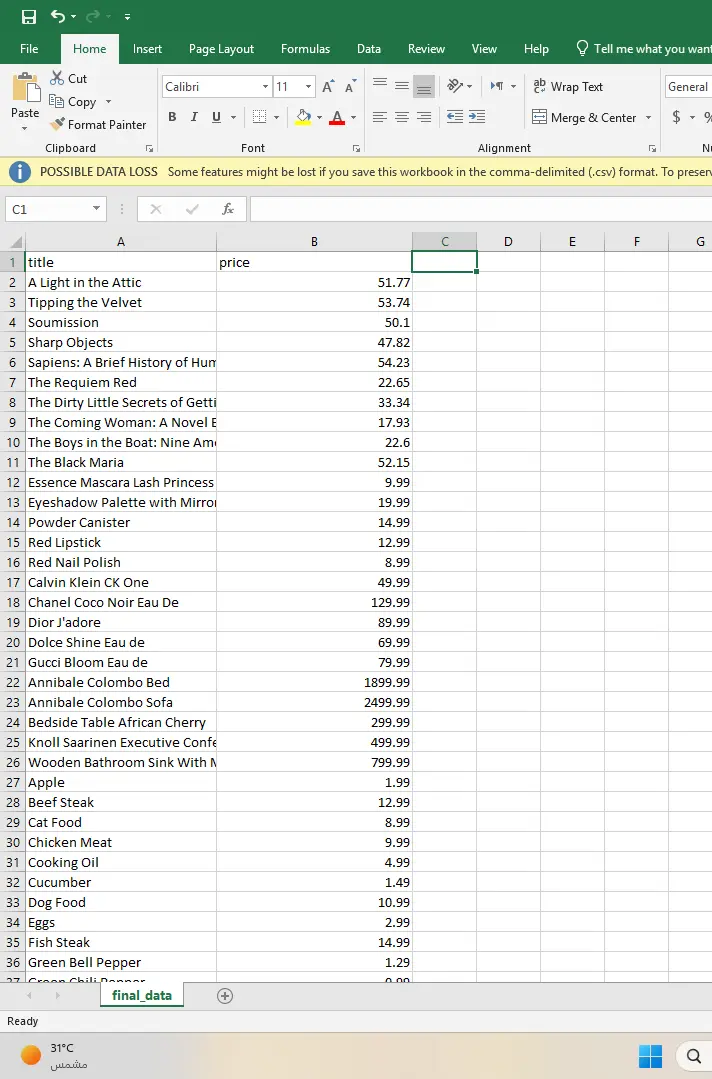Set middle vertical alignment

pos(402,86)
